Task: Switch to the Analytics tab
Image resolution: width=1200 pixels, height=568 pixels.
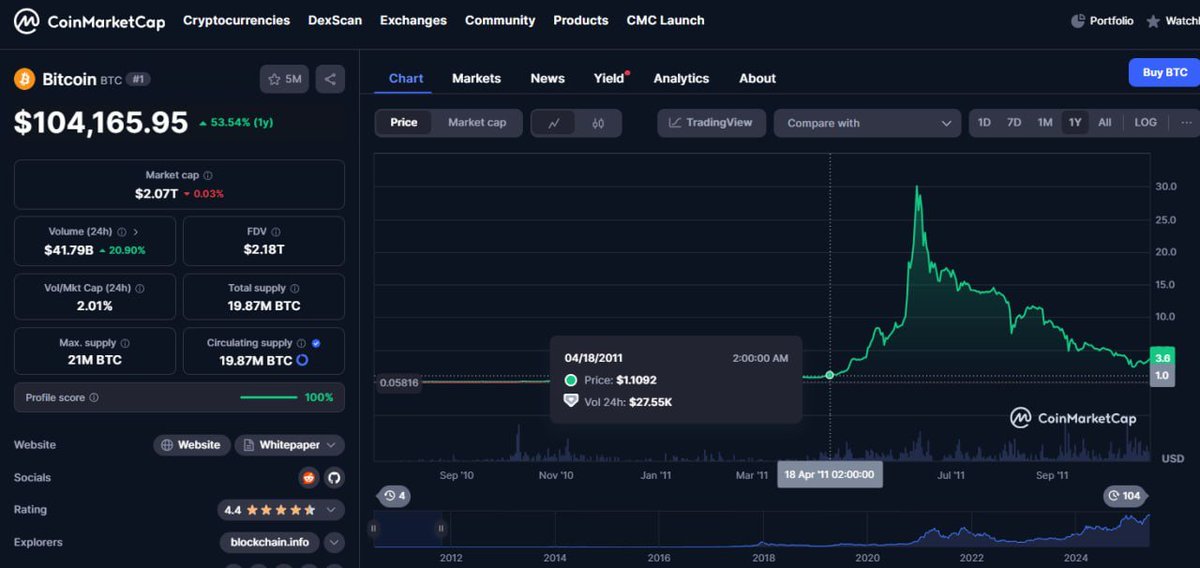Action: click(x=681, y=78)
